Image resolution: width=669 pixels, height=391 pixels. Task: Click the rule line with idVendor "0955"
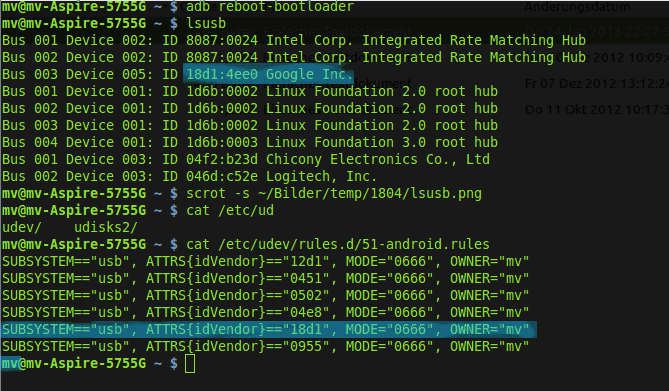tap(265, 346)
